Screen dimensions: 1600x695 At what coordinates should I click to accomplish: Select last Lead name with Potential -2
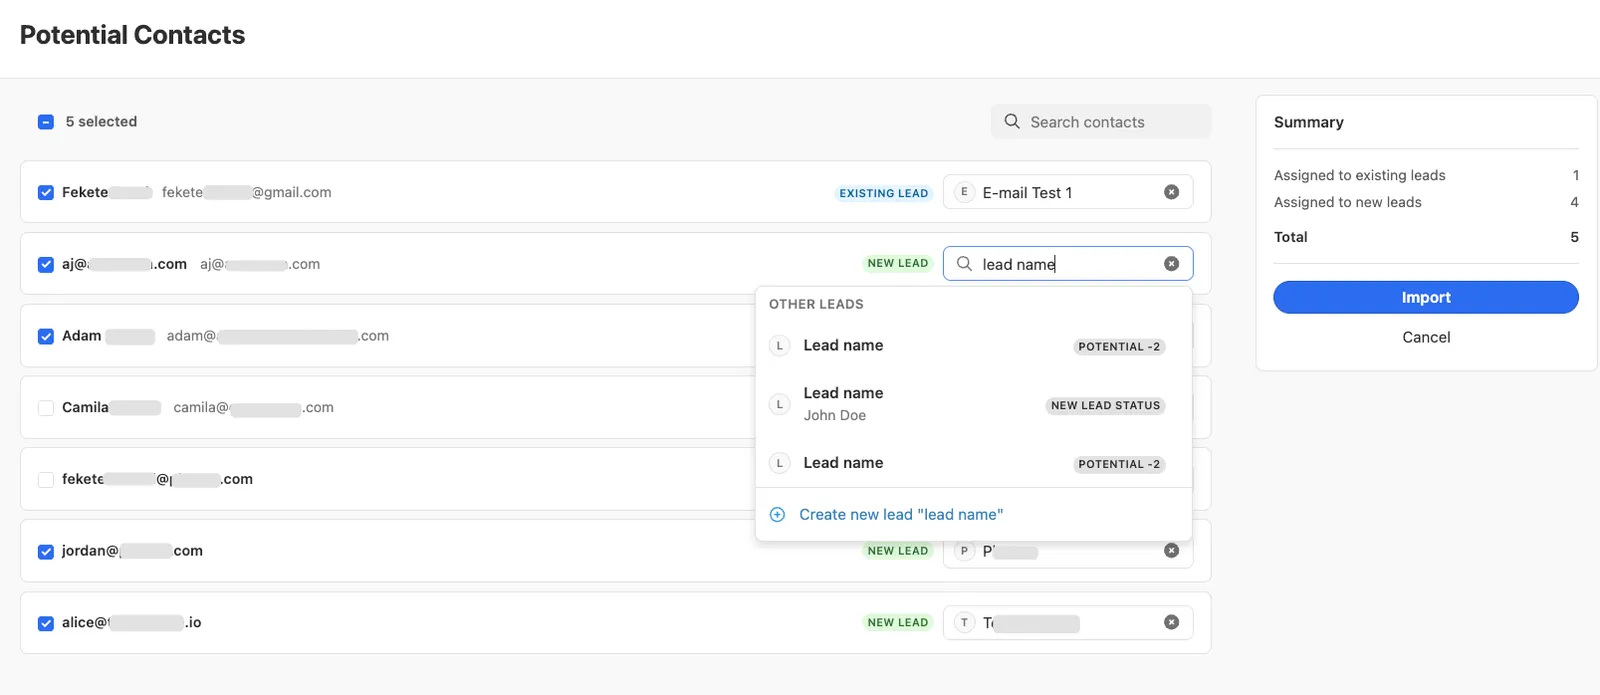[973, 463]
